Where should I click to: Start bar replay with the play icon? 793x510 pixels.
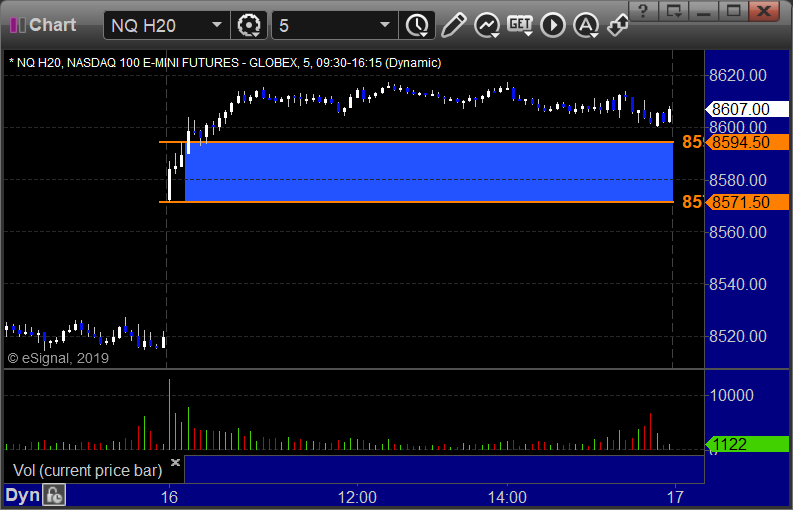tap(553, 25)
